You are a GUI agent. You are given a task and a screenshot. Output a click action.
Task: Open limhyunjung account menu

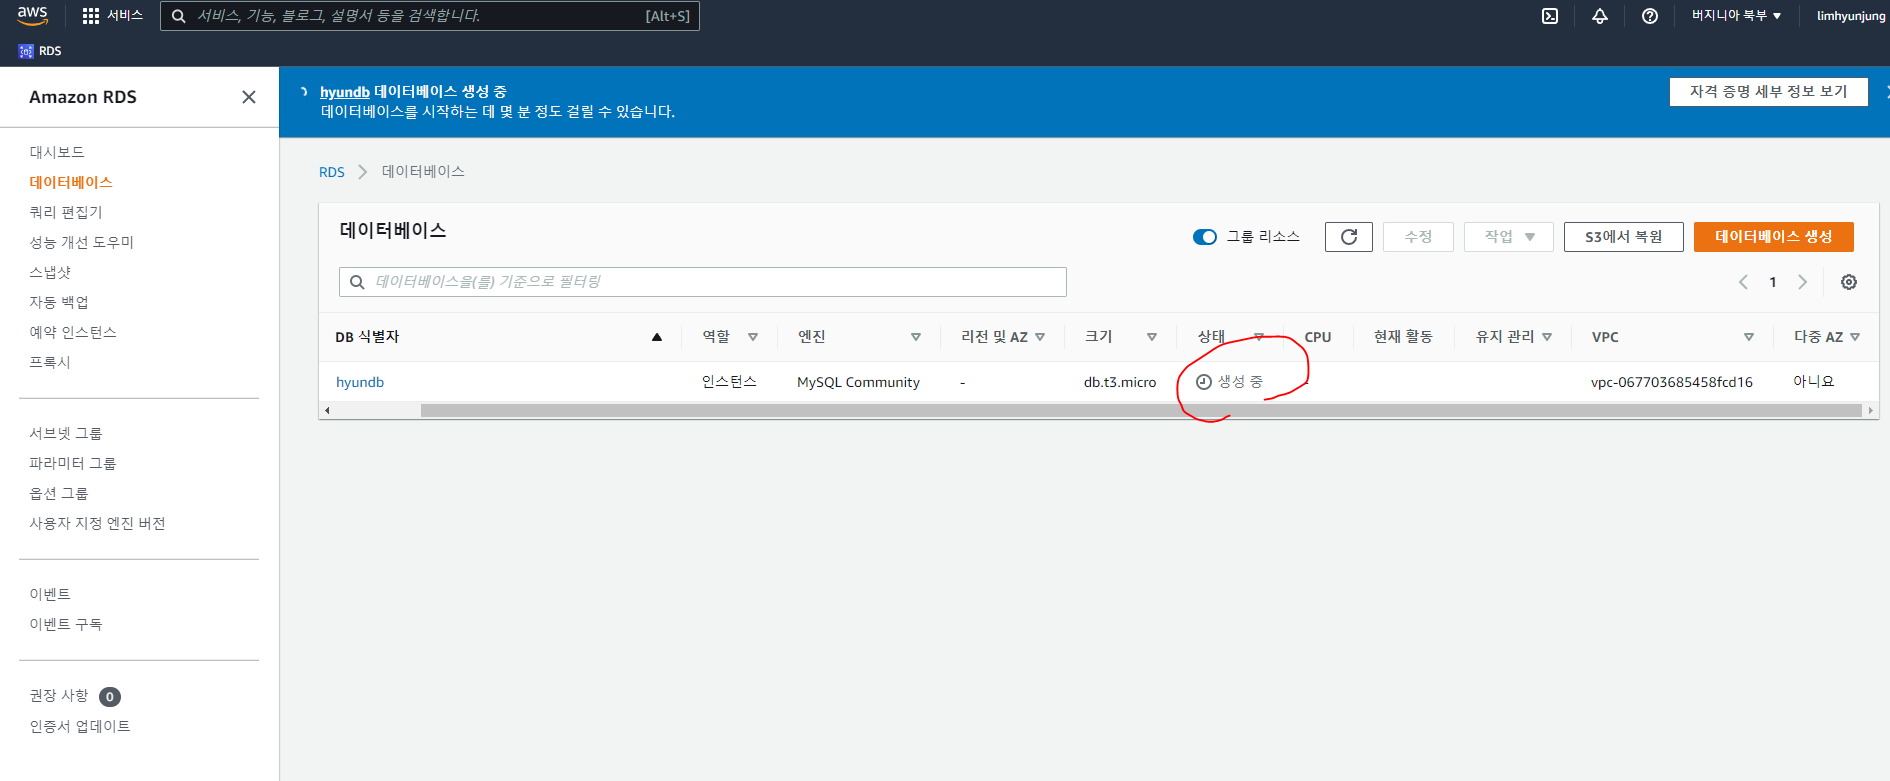point(1851,16)
